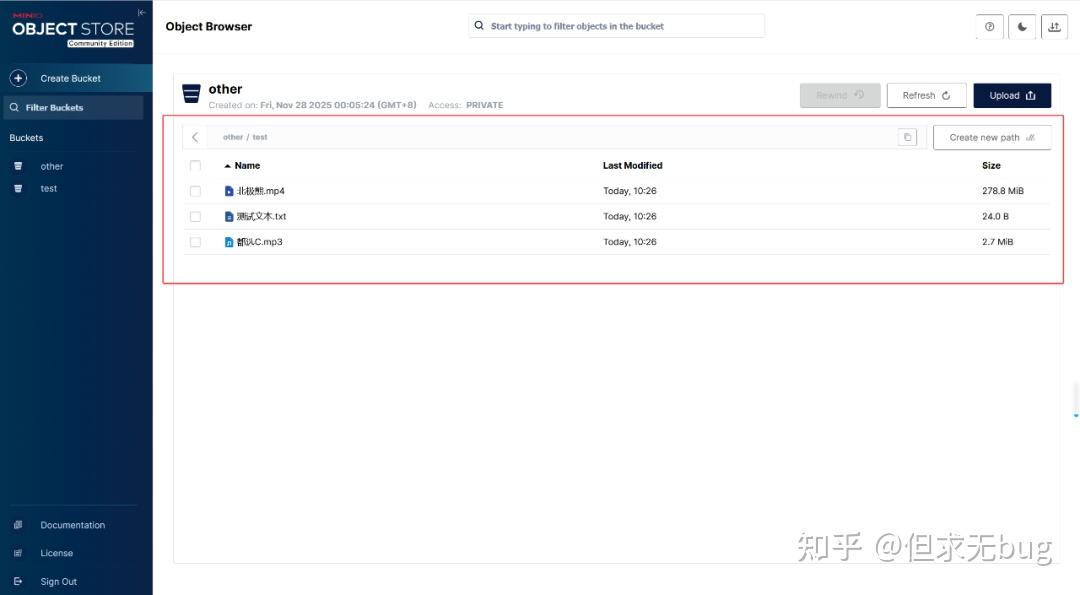Screen dimensions: 1080x595
Task: Click the Last Modified time of .mp4
Action: [630, 191]
